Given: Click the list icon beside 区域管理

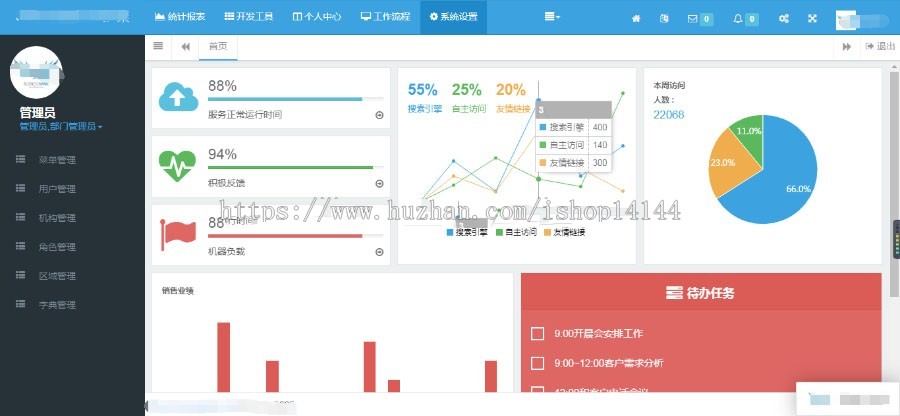Looking at the screenshot, I should tap(21, 275).
